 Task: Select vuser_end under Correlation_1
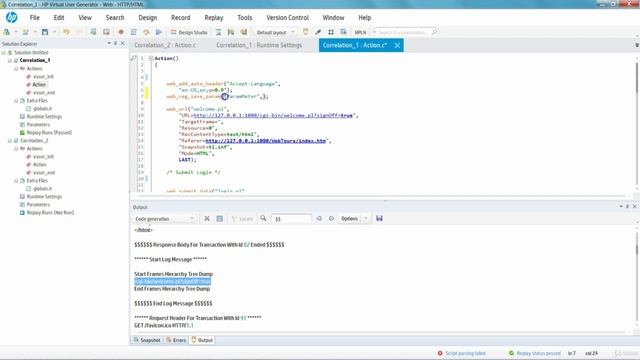tap(44, 93)
